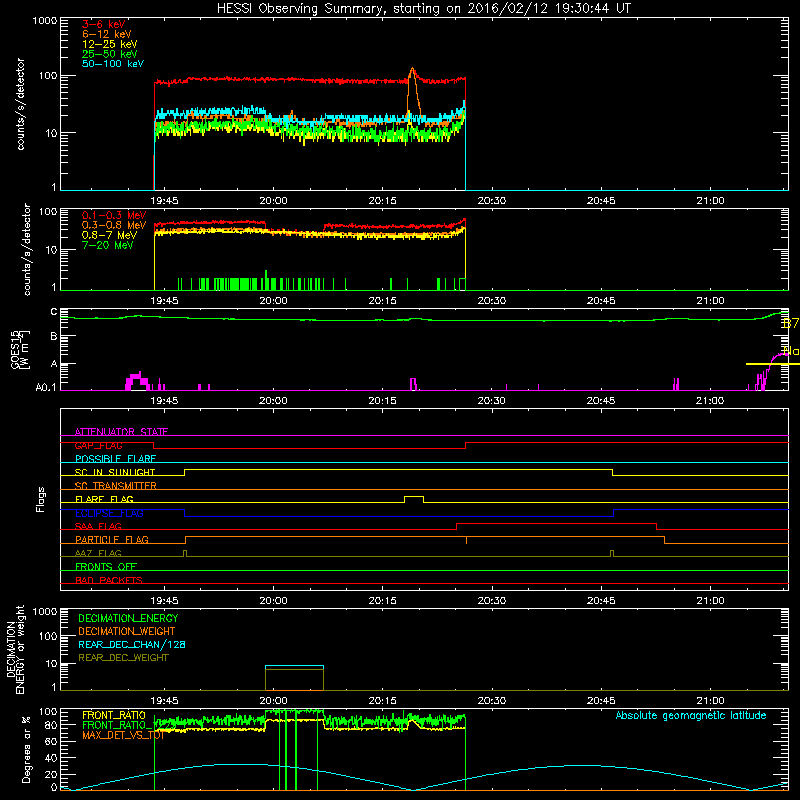Select the 50-100 keV legend label
The width and height of the screenshot is (800, 800).
(x=113, y=64)
